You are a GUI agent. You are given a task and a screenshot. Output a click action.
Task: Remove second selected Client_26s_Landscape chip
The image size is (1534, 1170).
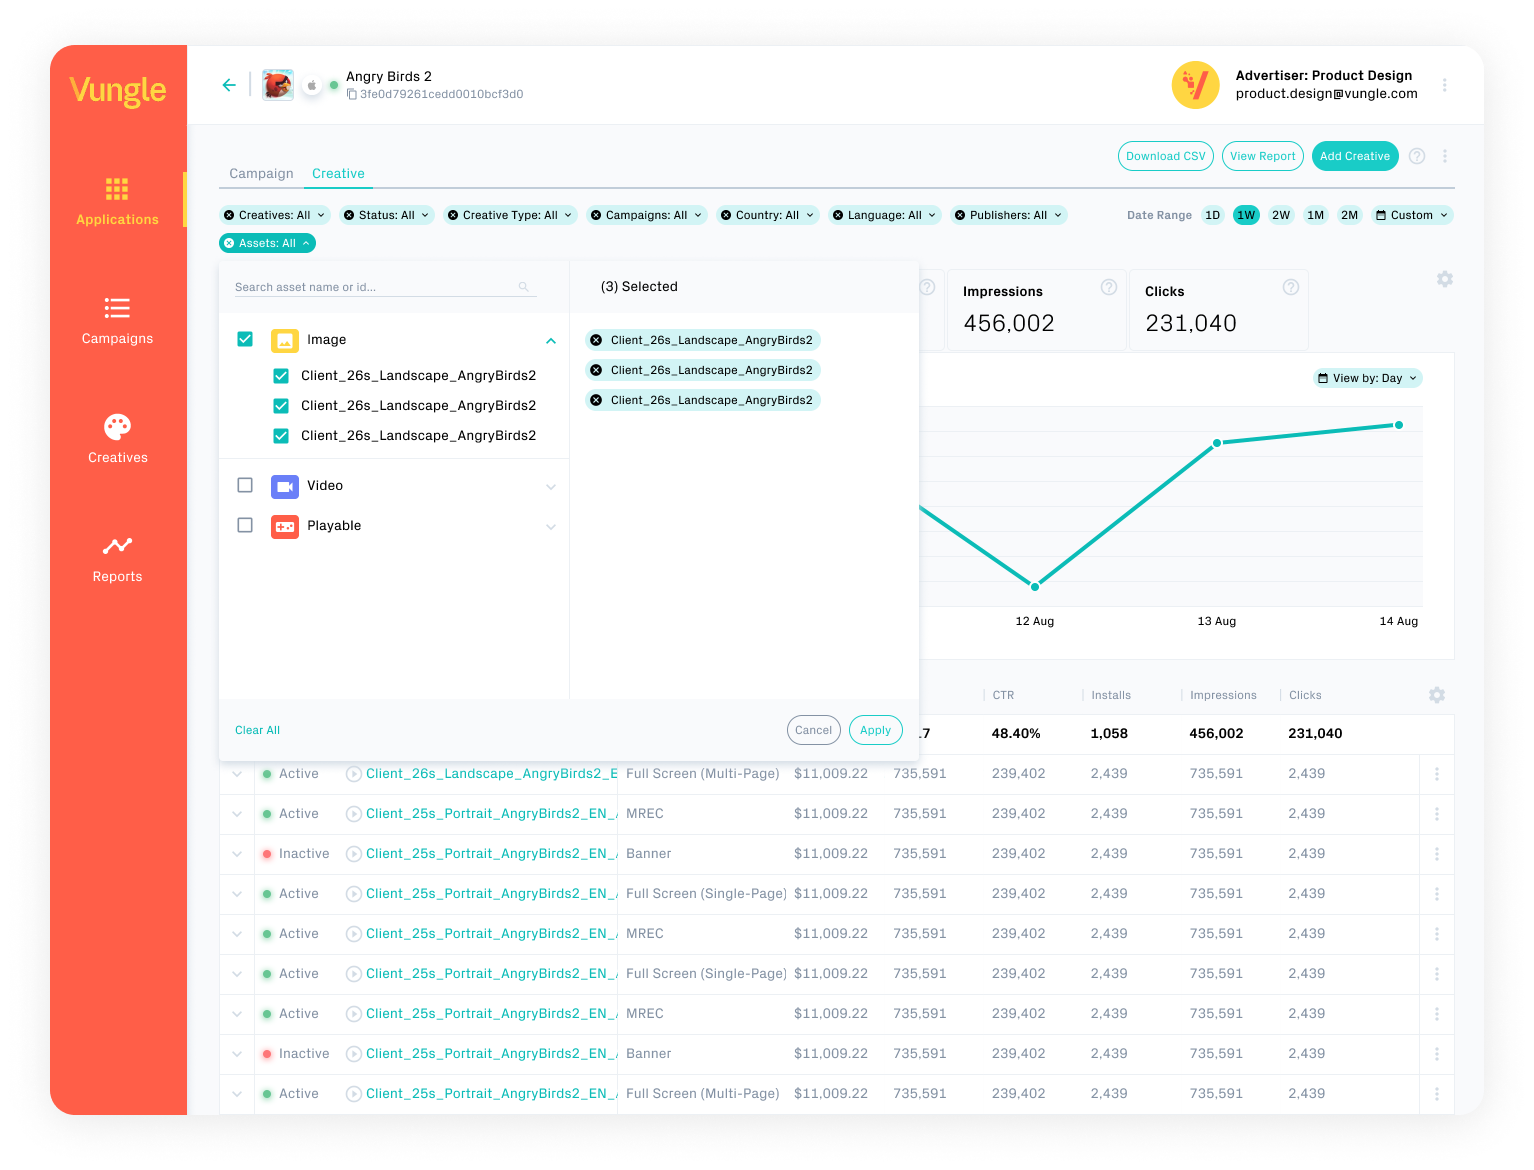(x=596, y=370)
